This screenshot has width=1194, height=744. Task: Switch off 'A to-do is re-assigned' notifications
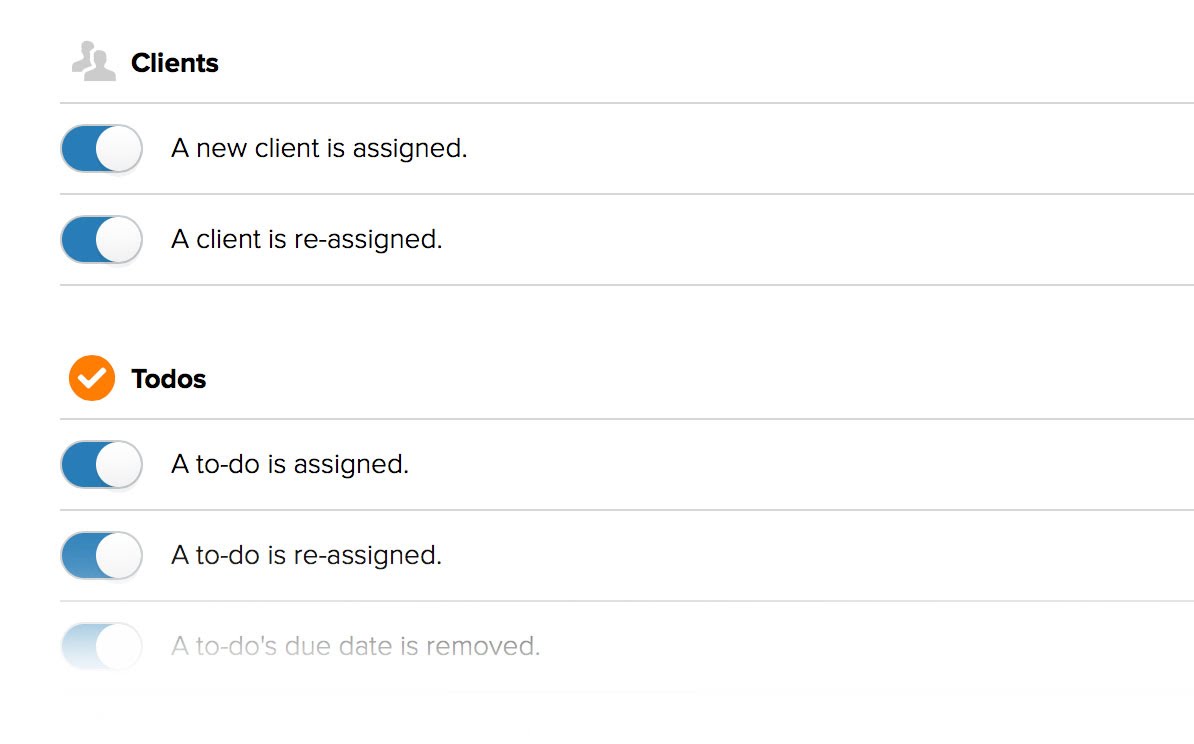click(x=100, y=555)
